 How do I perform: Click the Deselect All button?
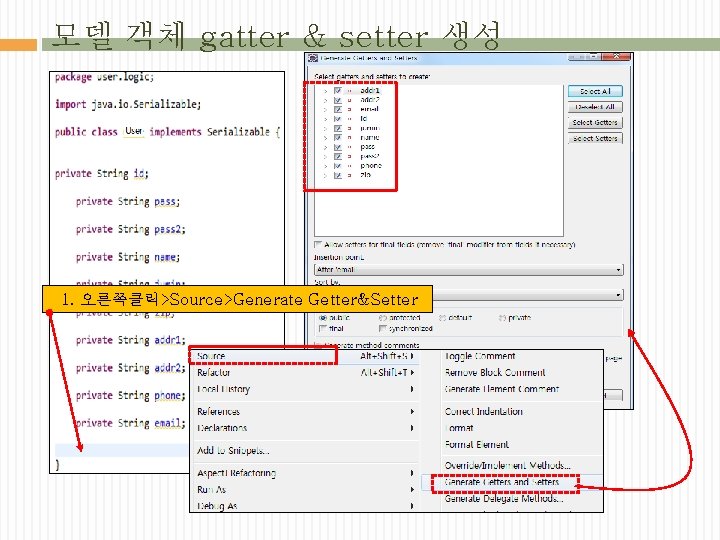[595, 107]
